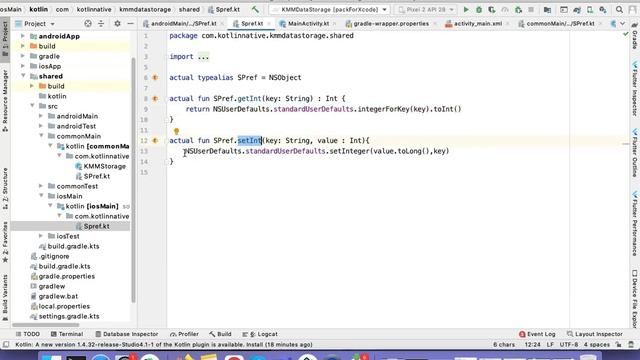Select opened file target icon in Project panel

88,24
